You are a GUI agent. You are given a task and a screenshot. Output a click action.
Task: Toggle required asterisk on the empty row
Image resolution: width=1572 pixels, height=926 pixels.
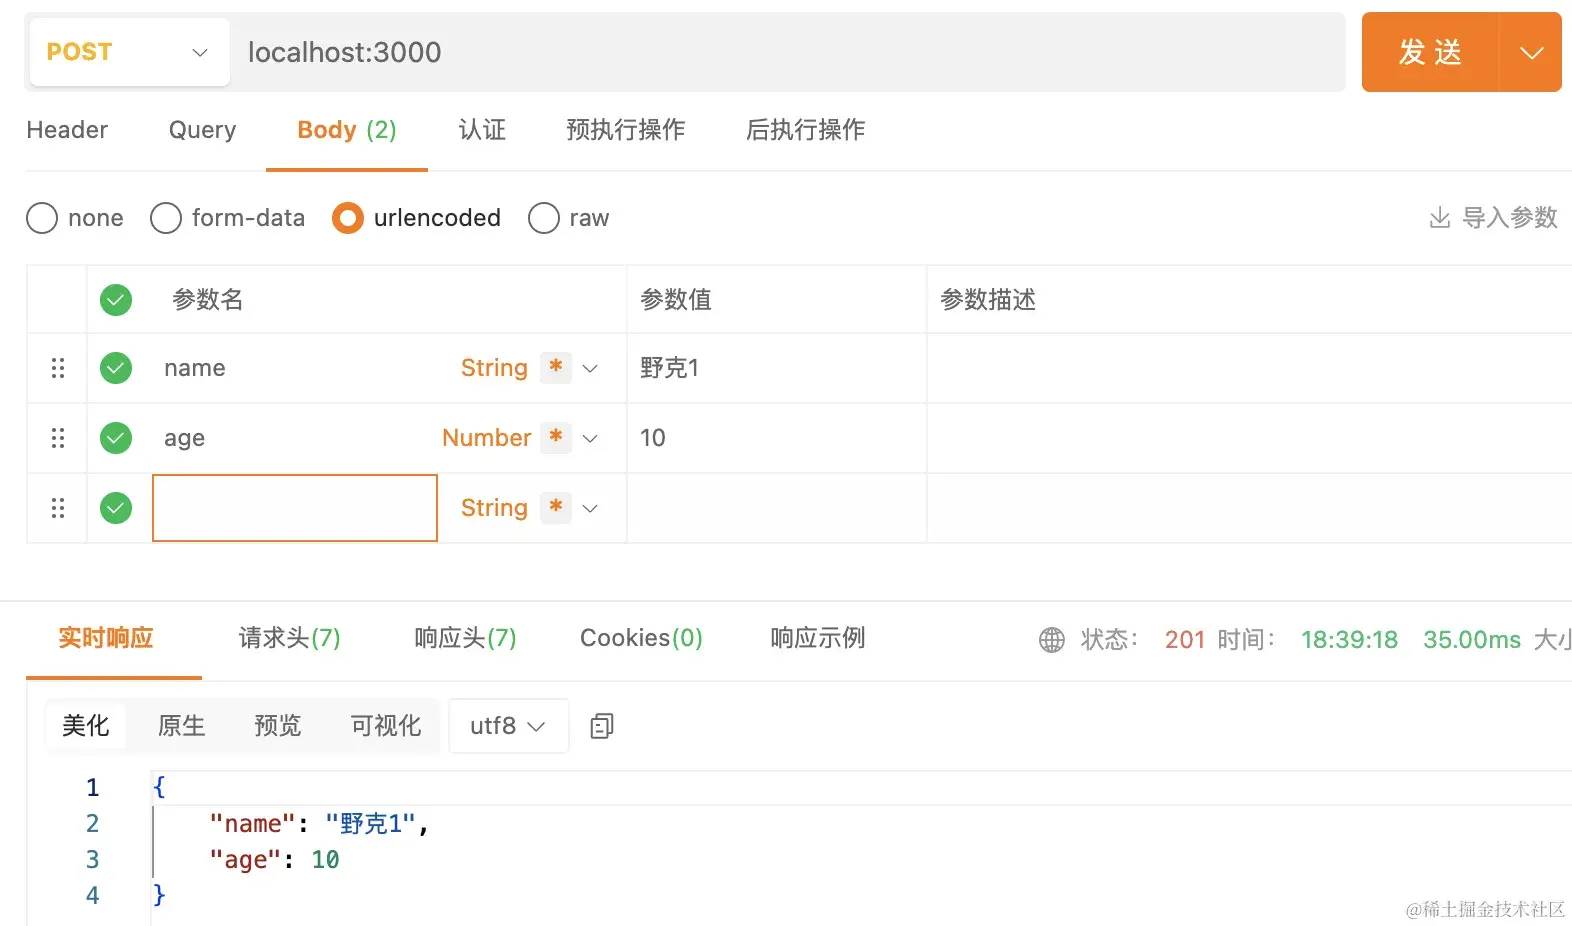tap(556, 507)
